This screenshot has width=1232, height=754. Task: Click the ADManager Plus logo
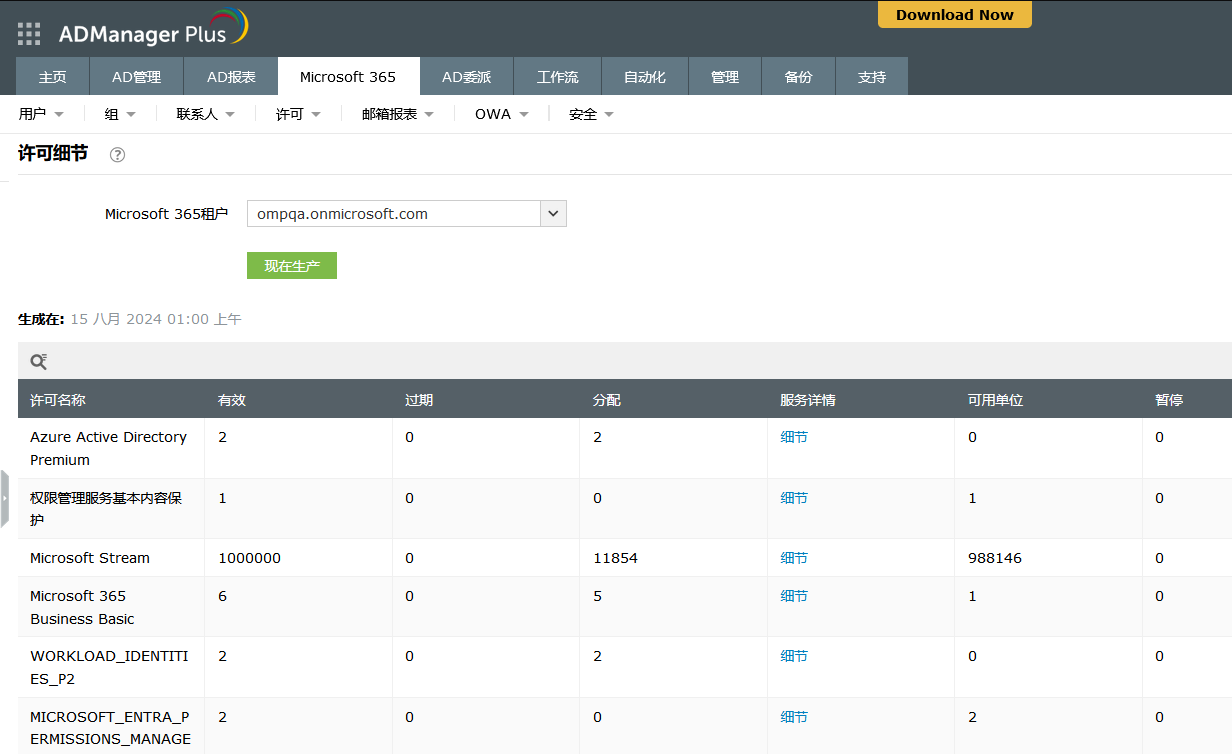(x=152, y=32)
